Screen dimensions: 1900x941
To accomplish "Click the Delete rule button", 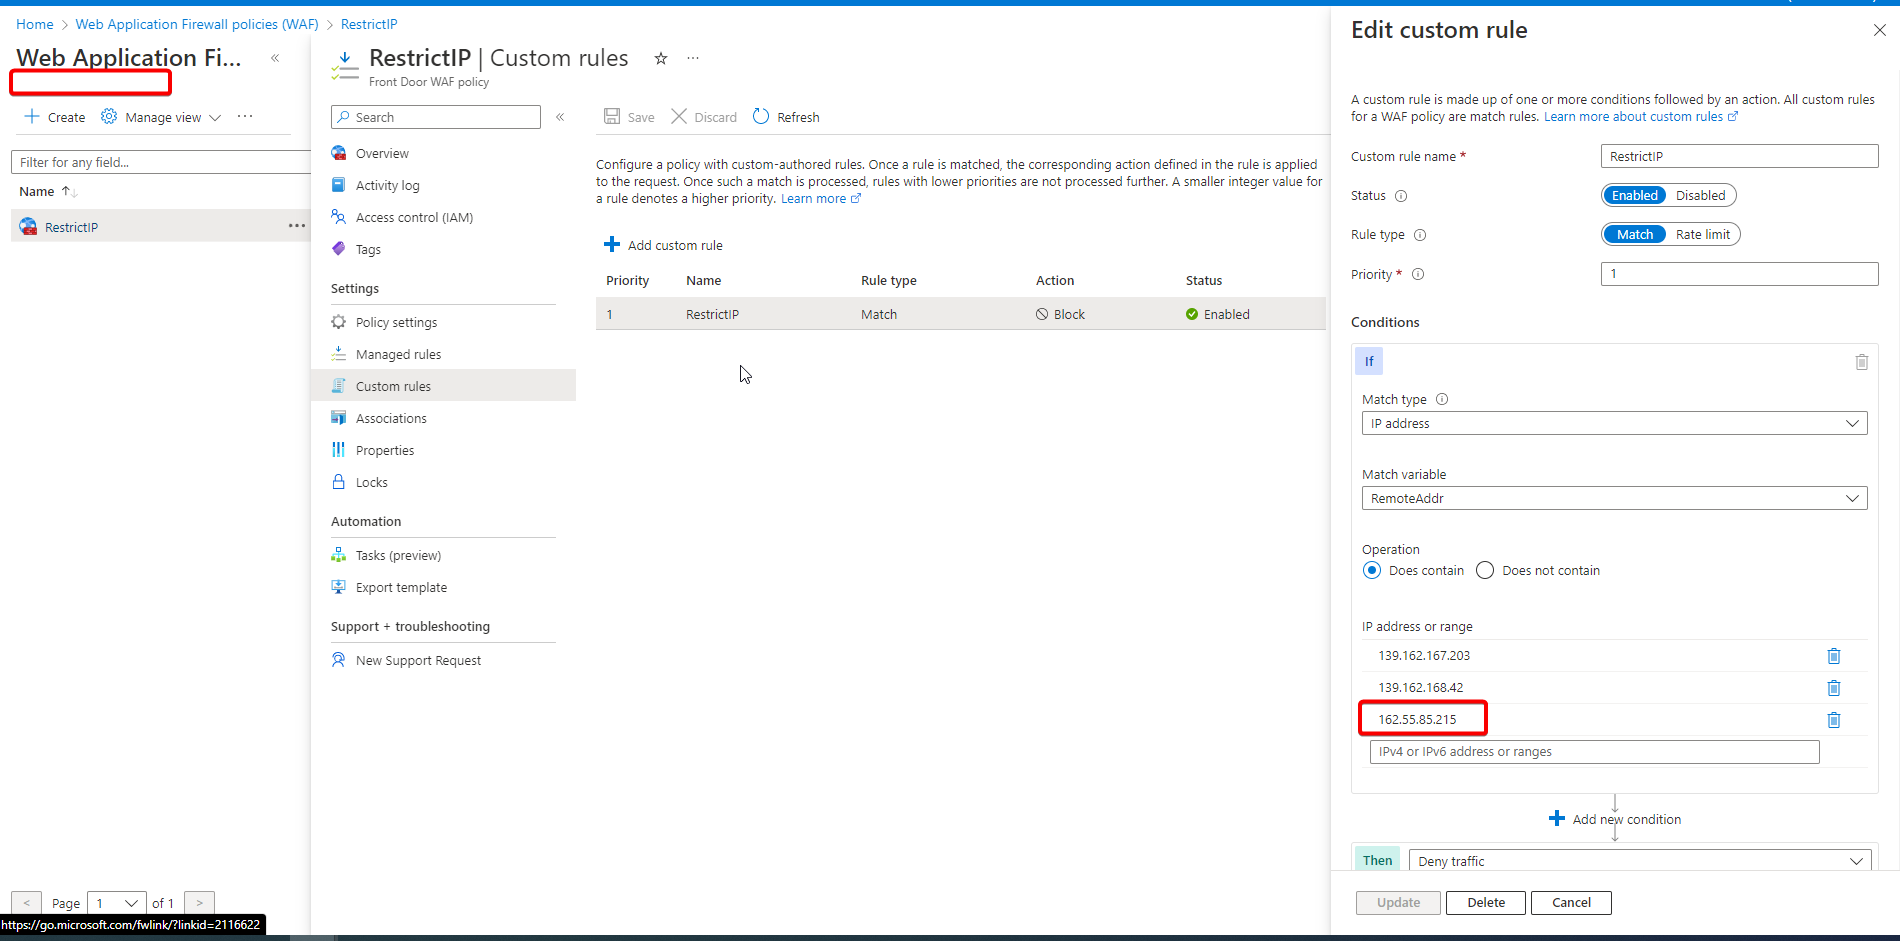I will (1486, 902).
